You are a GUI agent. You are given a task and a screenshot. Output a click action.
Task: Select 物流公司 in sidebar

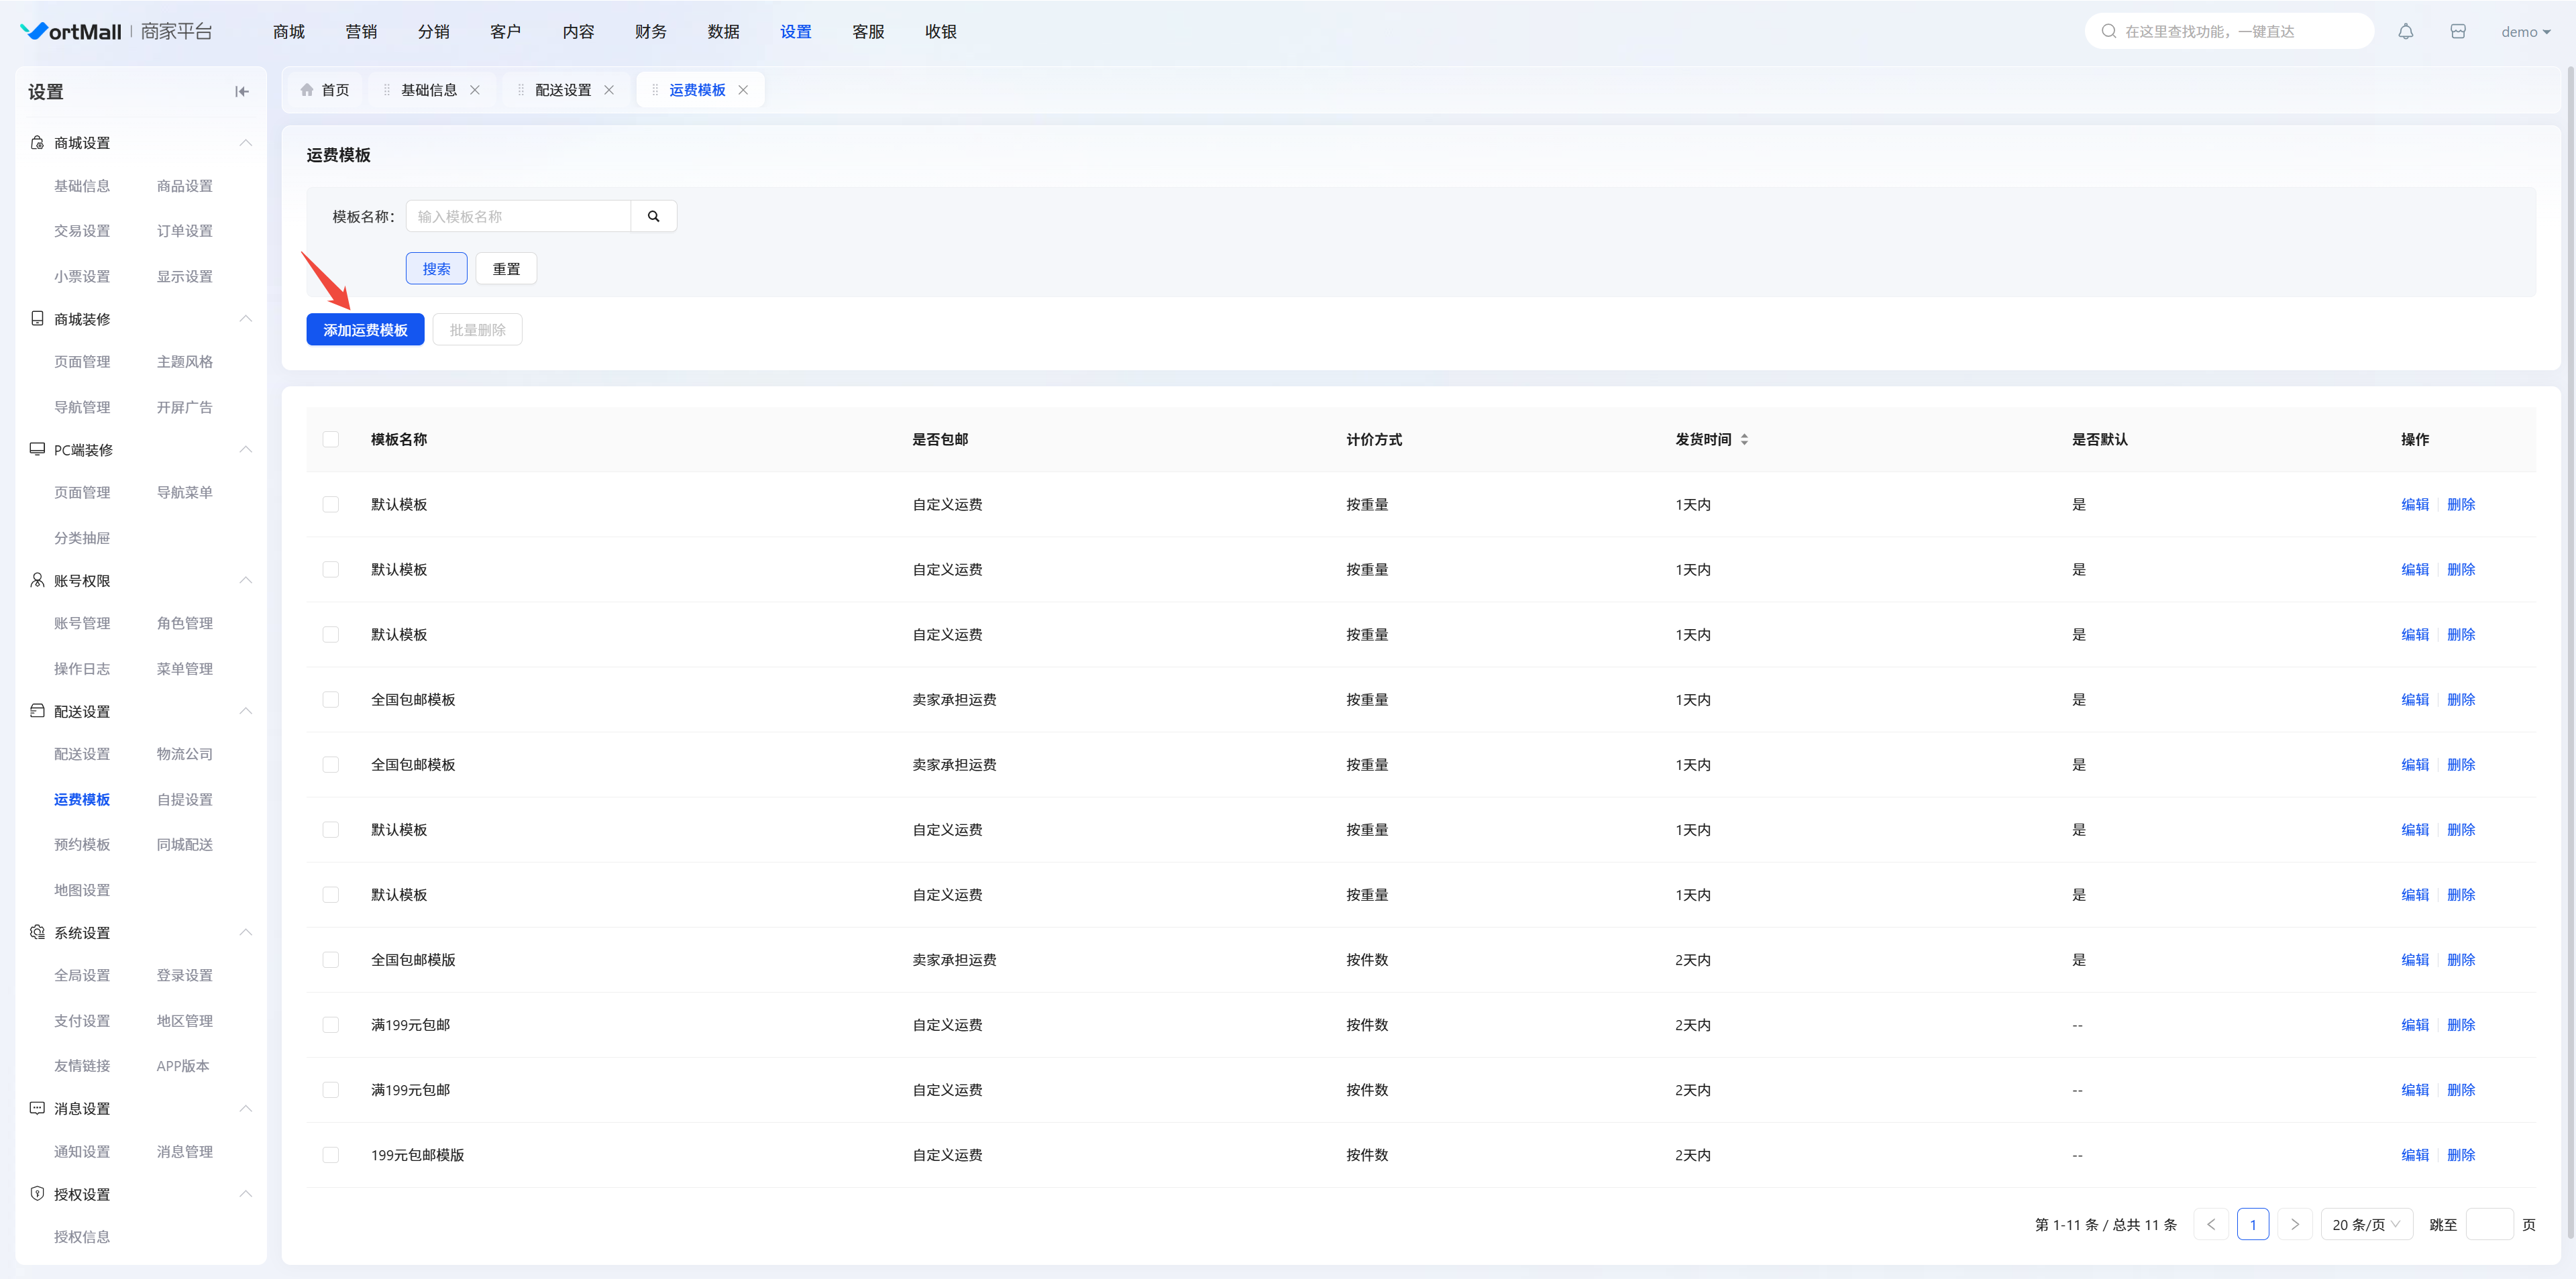[x=184, y=754]
